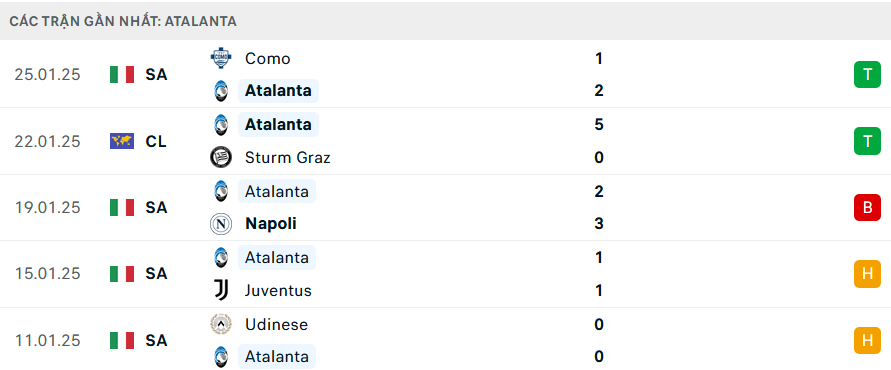
Task: Click the CÁC TRẬN GẦN NHẤT: ATALANTA header
Action: pos(123,22)
